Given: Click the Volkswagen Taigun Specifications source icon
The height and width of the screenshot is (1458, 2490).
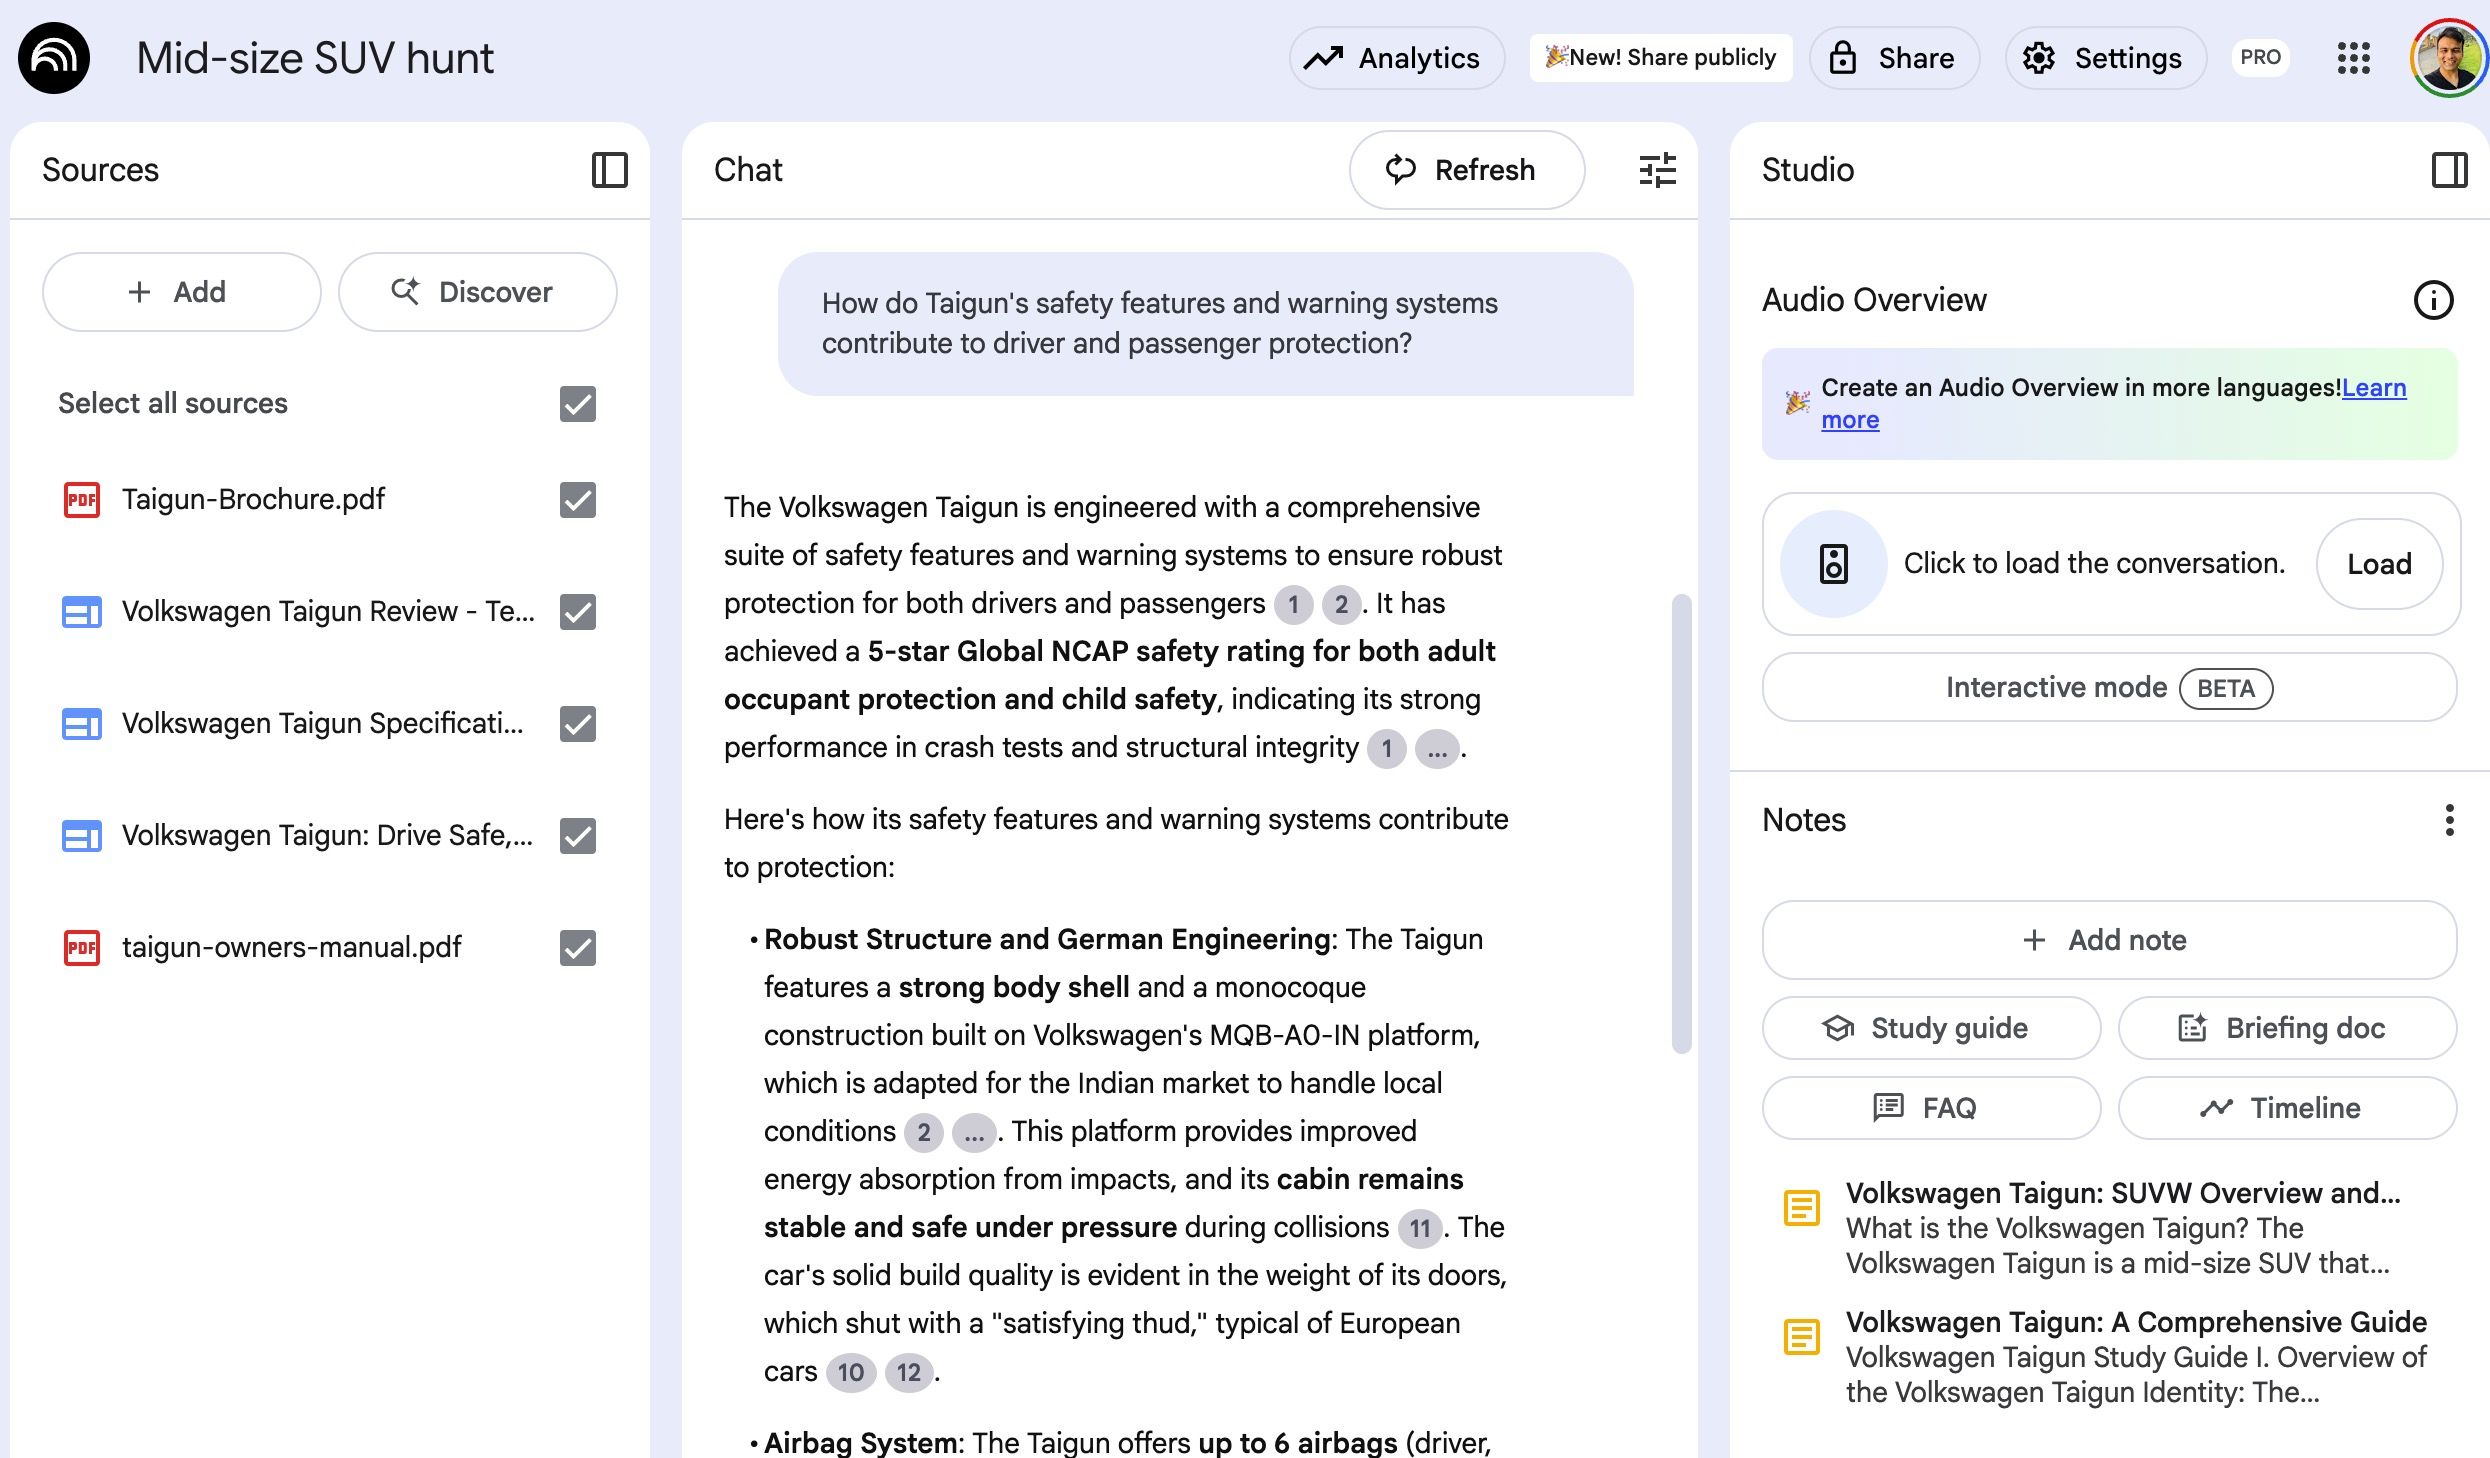Looking at the screenshot, I should [x=82, y=723].
